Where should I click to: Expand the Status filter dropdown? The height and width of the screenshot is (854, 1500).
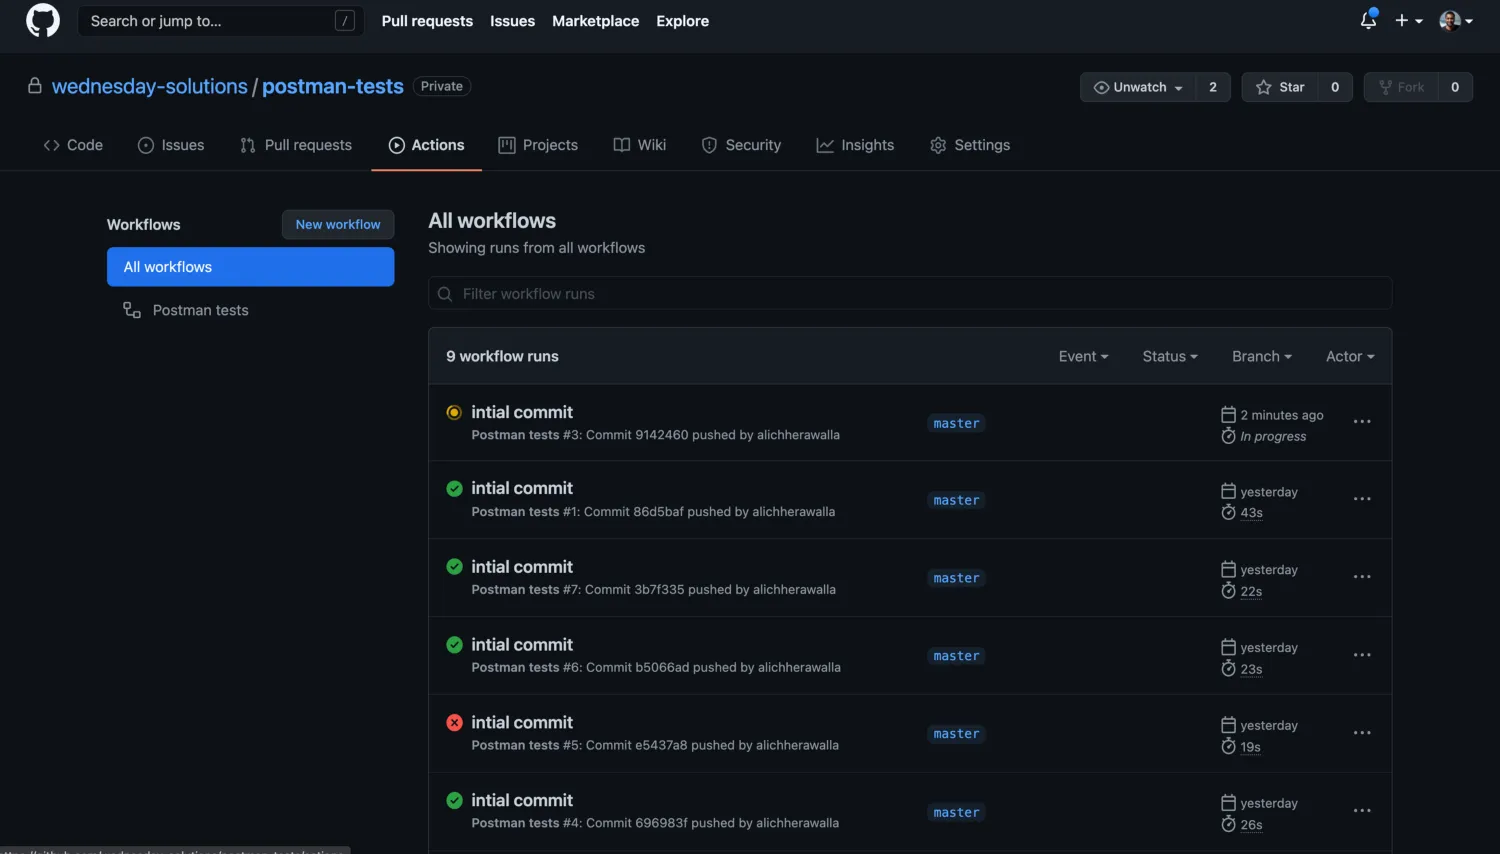(x=1170, y=356)
